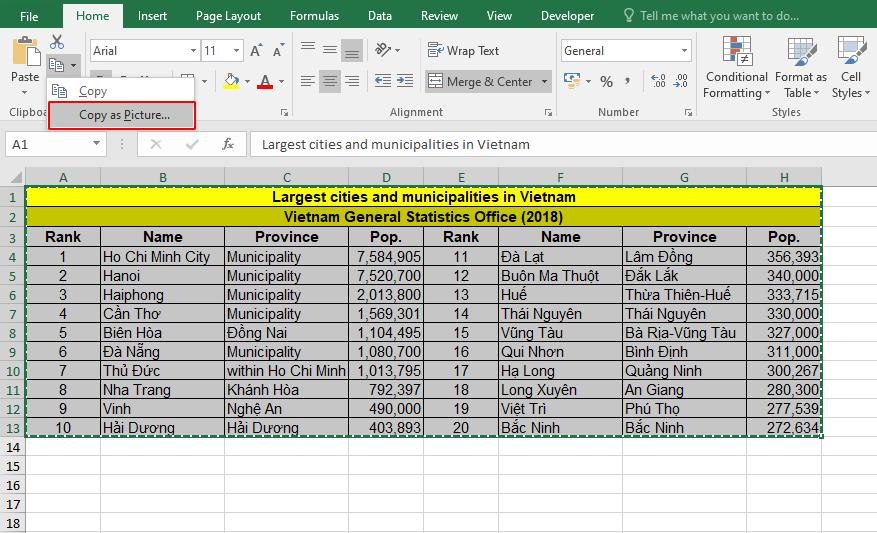This screenshot has width=877, height=533.
Task: Click the Cut scissors icon
Action: pos(57,42)
